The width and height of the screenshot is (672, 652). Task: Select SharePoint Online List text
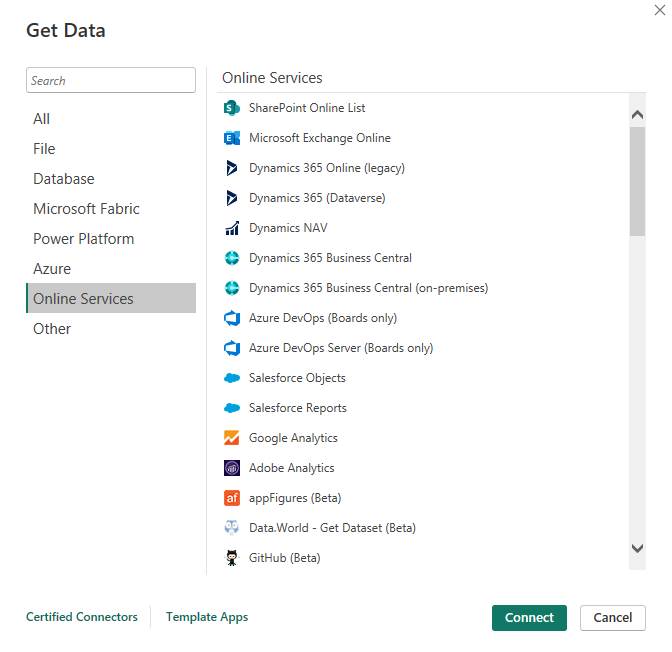pyautogui.click(x=307, y=108)
